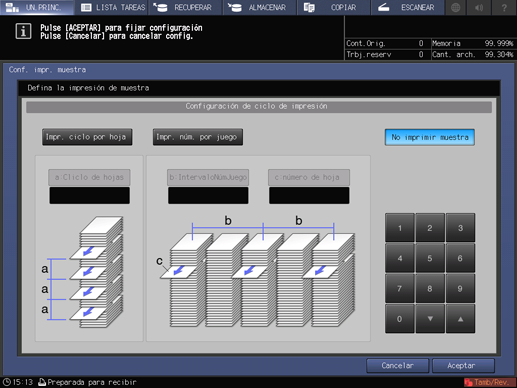
Task: Select b:IntervaloNúmJuego field button
Action: point(208,177)
